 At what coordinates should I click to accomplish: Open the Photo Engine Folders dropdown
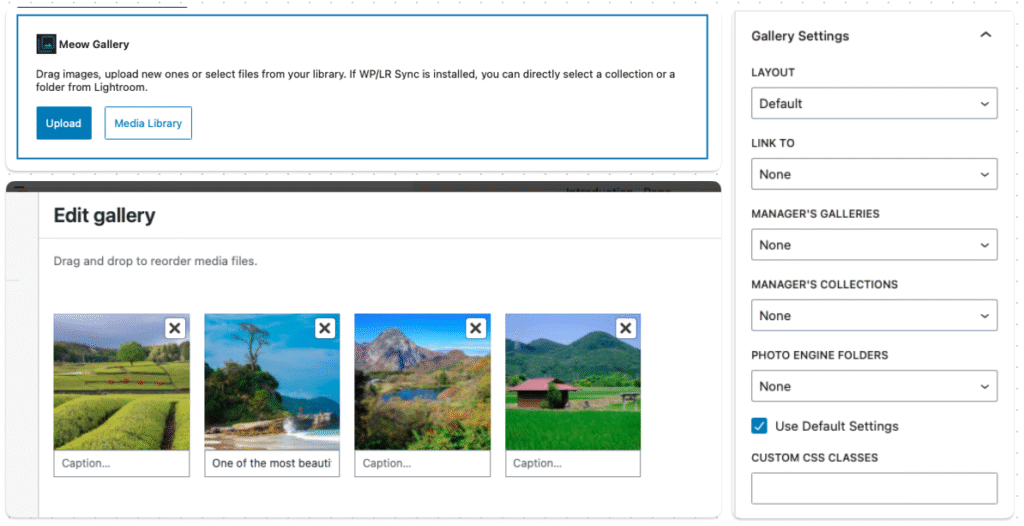tap(874, 386)
